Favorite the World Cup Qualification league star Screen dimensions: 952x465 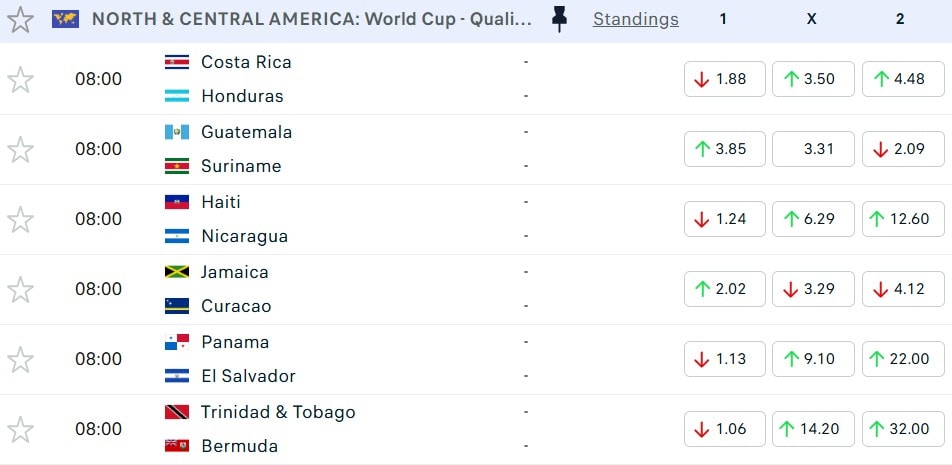21,19
